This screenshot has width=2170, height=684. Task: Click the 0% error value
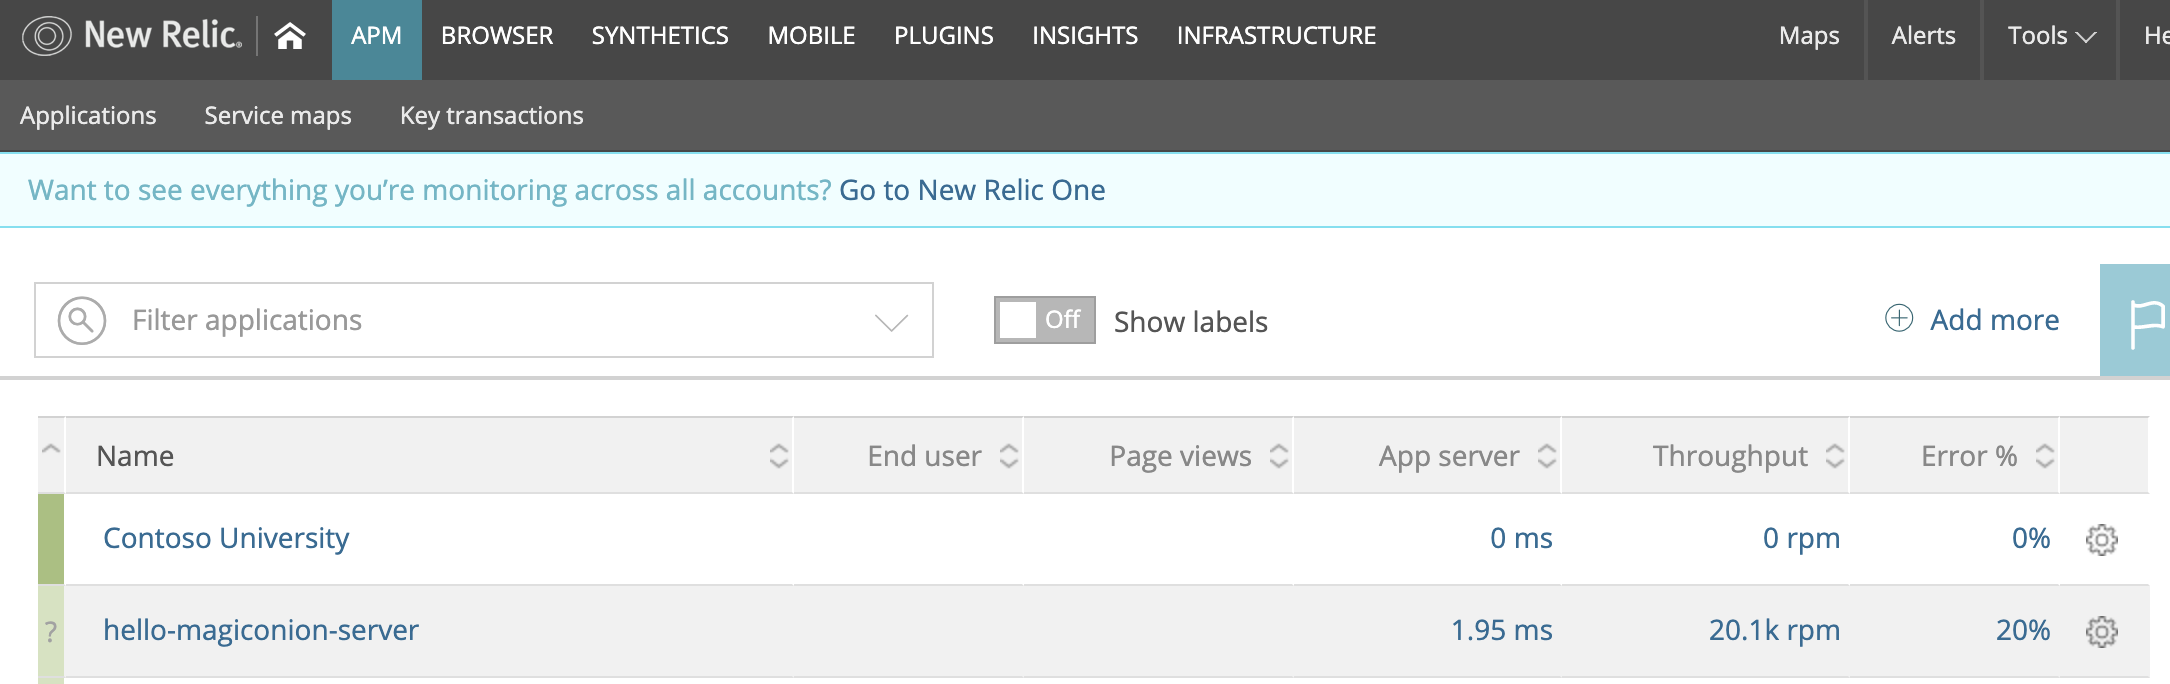coord(2031,538)
